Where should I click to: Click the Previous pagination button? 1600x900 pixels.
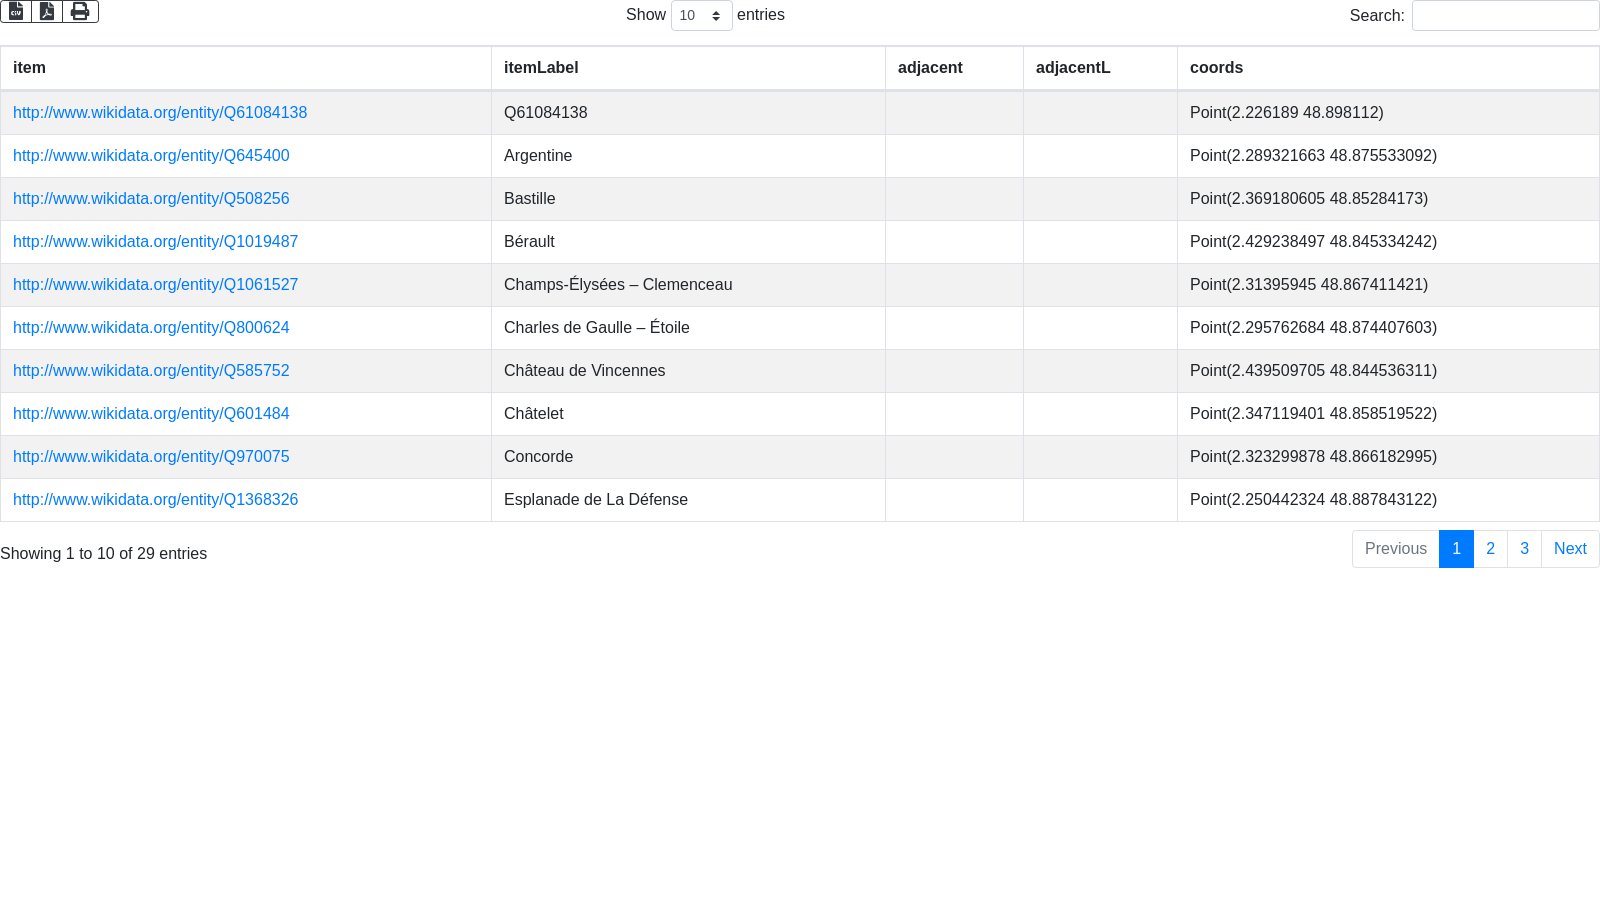click(x=1395, y=549)
